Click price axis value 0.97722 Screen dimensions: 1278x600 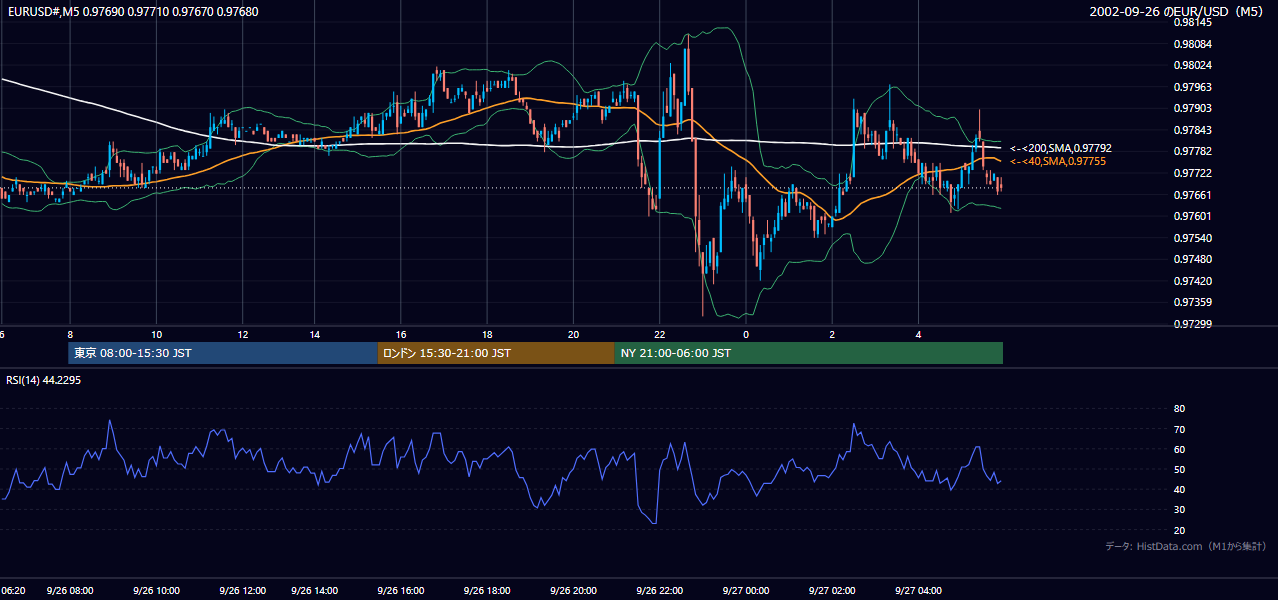click(x=1193, y=173)
